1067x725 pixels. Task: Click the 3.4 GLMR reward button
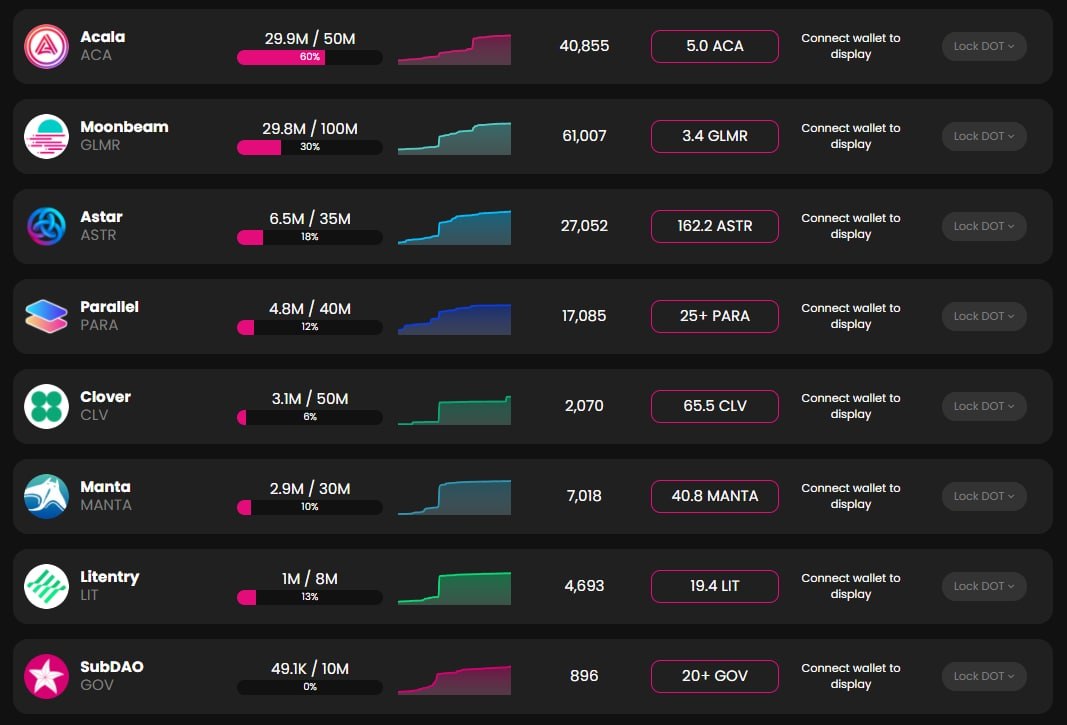[x=715, y=136]
